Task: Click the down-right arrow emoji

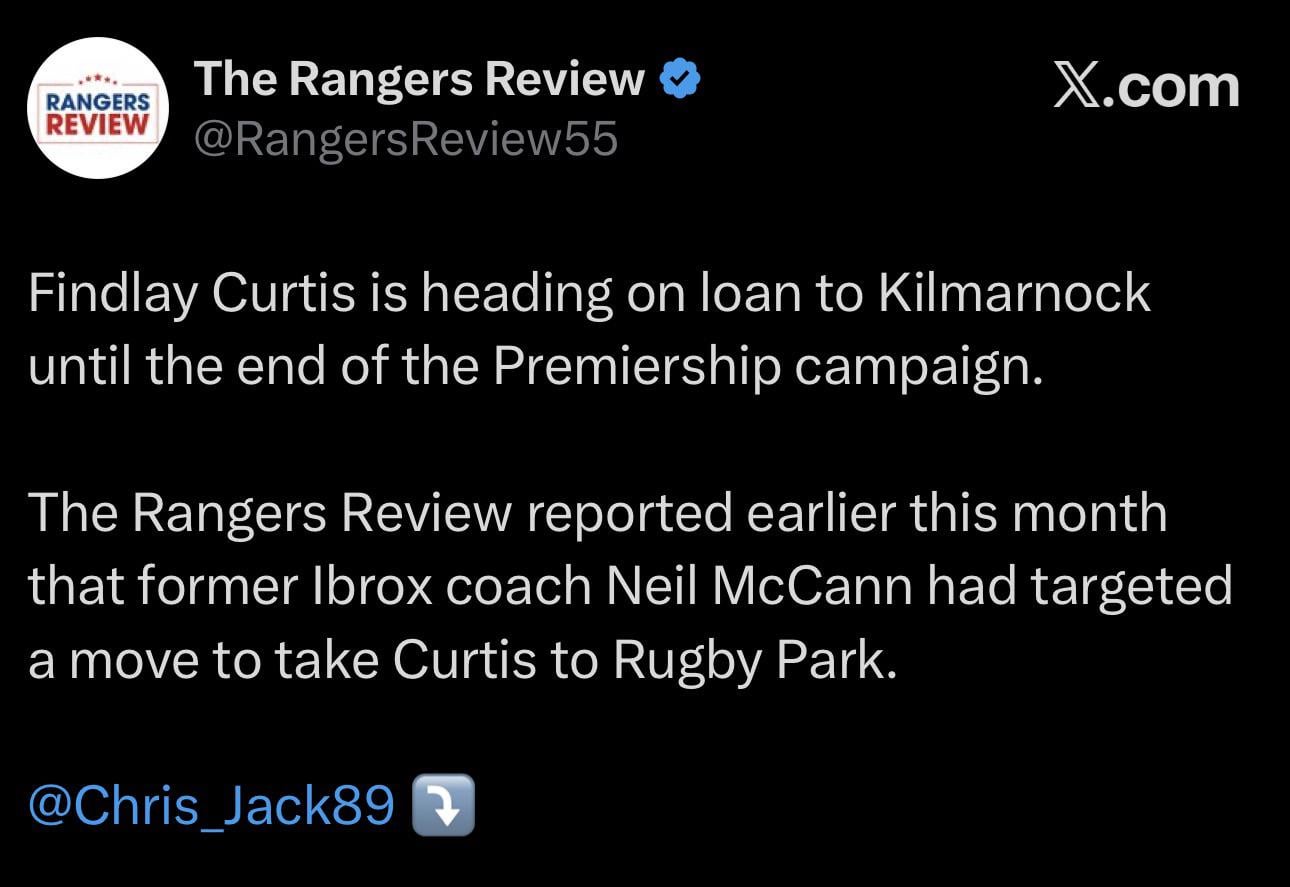Action: click(x=444, y=807)
